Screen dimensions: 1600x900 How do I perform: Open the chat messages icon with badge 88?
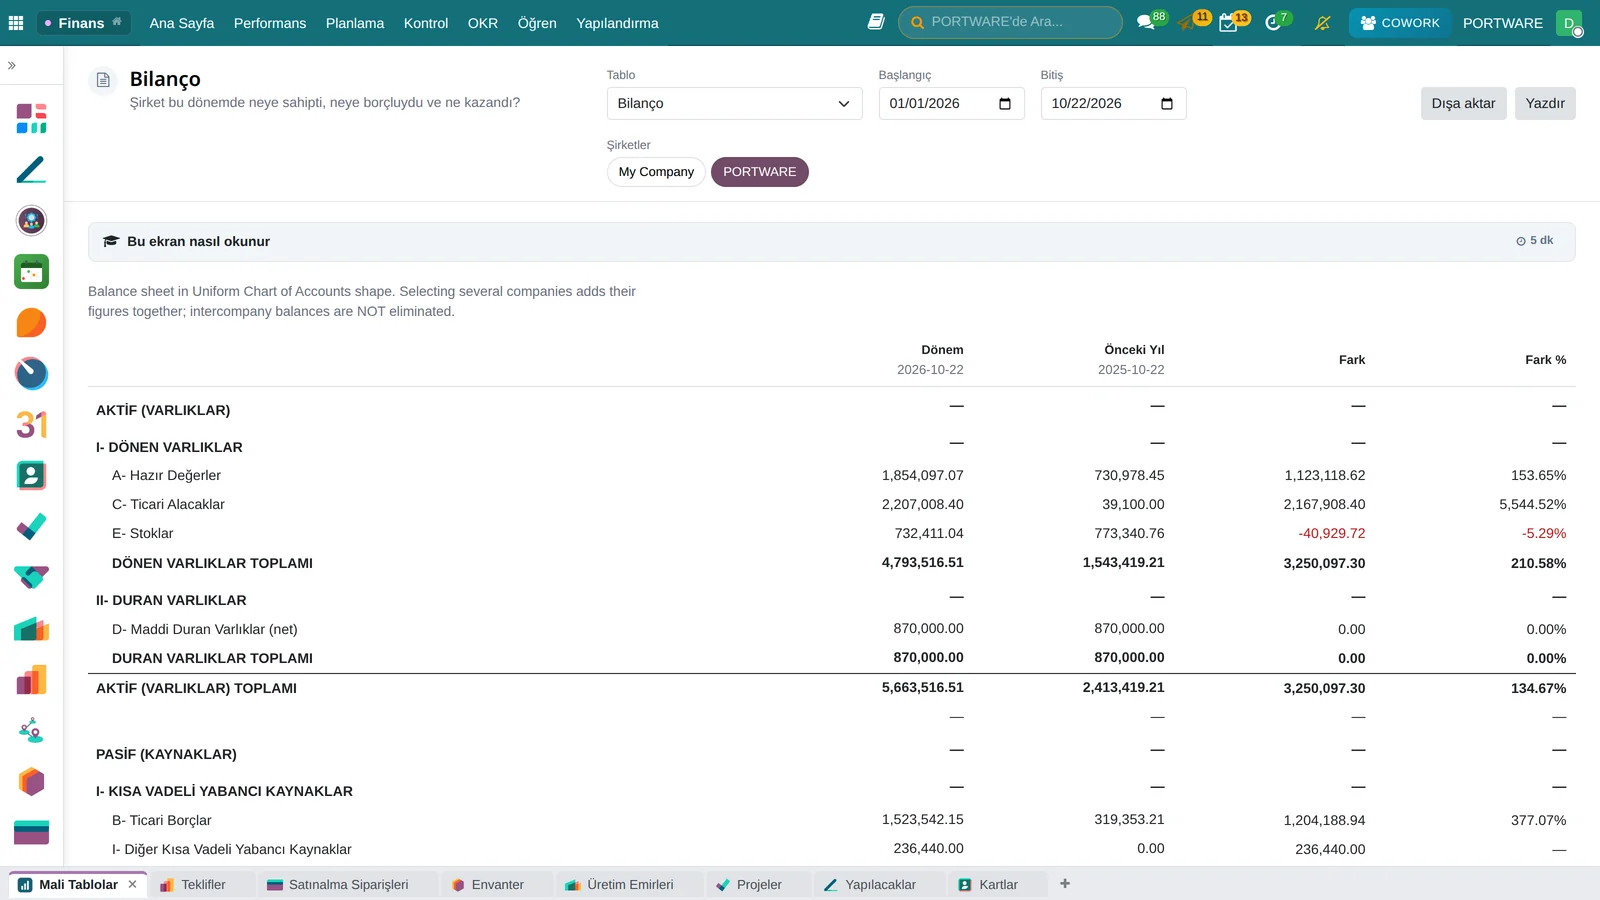[x=1147, y=22]
